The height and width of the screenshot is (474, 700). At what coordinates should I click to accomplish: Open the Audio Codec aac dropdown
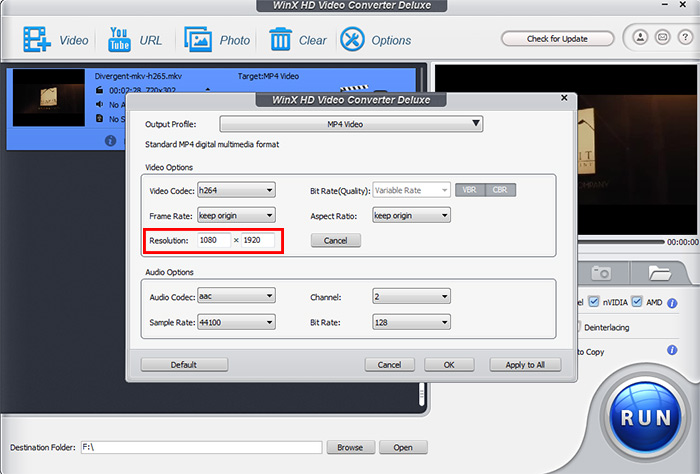click(x=236, y=296)
